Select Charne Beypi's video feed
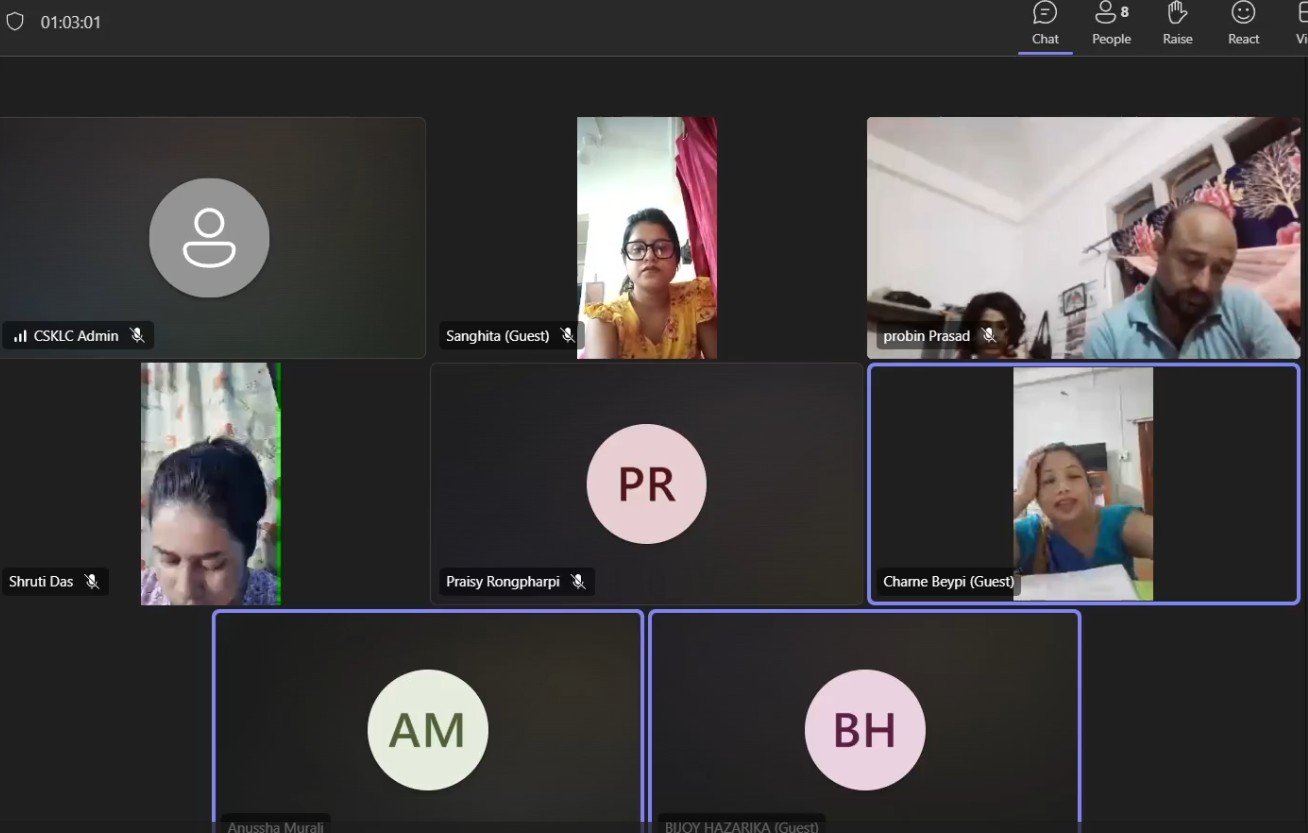 (x=1083, y=484)
